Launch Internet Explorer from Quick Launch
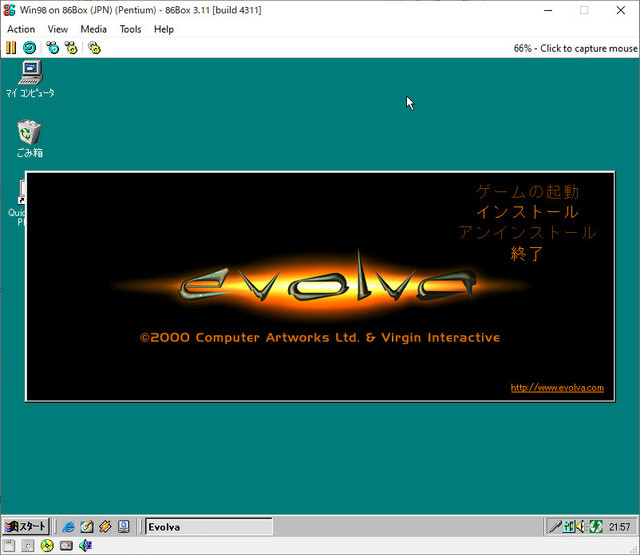640x555 pixels. coord(68,527)
